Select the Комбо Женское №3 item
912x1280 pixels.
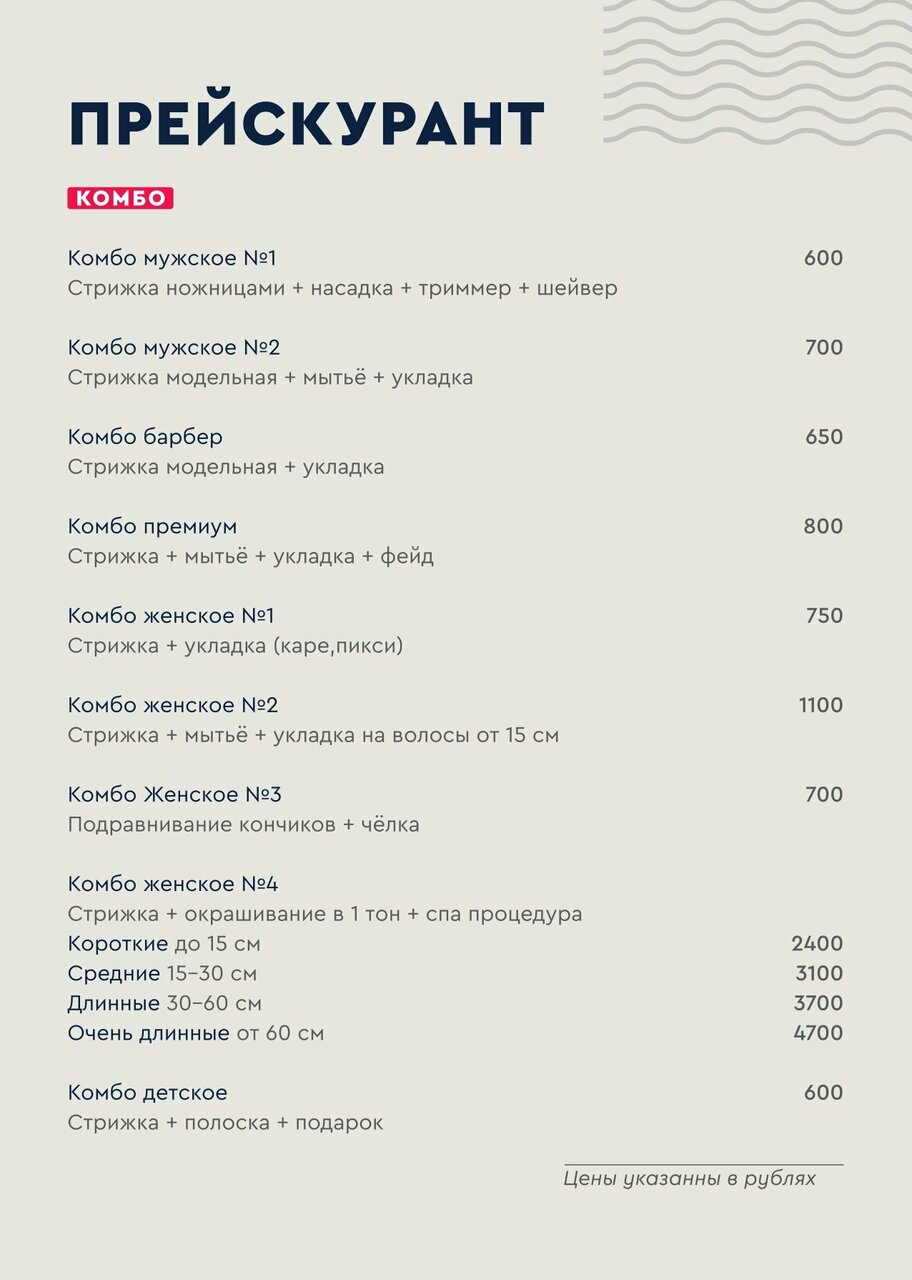[x=175, y=795]
